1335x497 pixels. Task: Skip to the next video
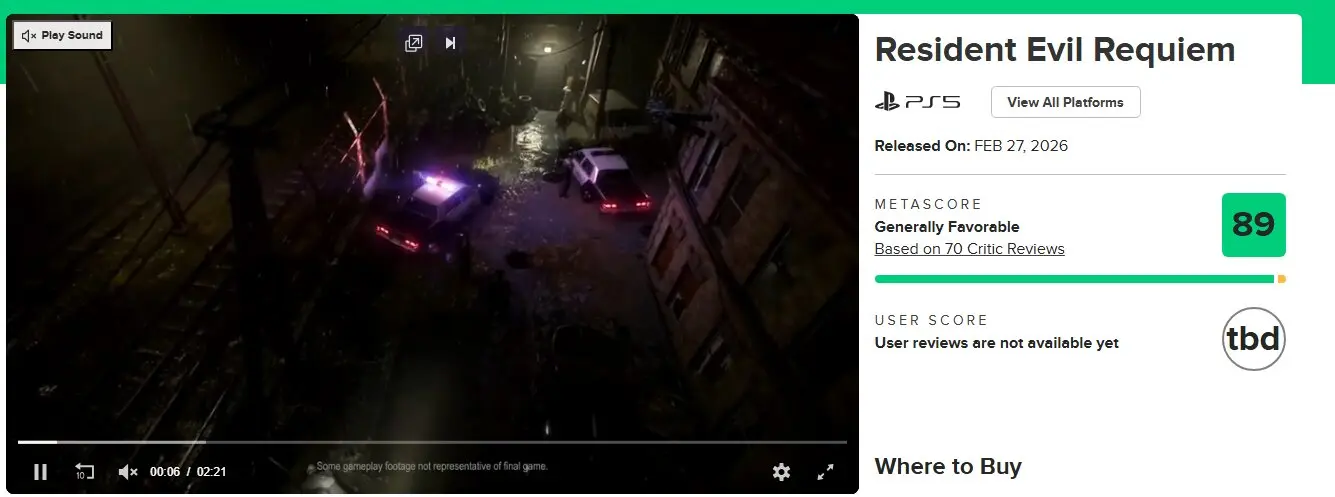click(451, 43)
